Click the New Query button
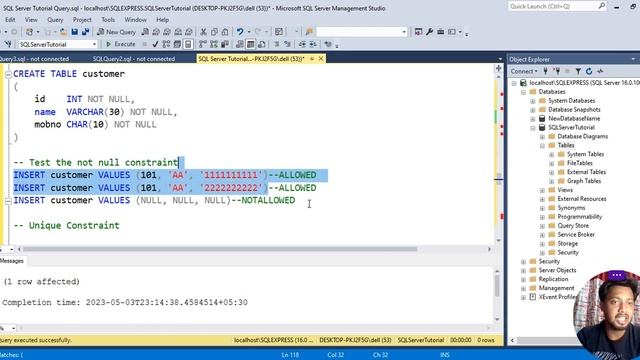 (117, 32)
